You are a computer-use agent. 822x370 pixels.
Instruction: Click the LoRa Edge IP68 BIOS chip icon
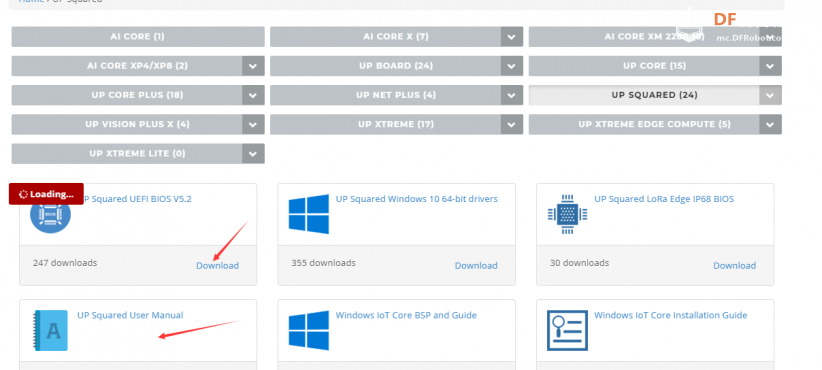(x=567, y=214)
